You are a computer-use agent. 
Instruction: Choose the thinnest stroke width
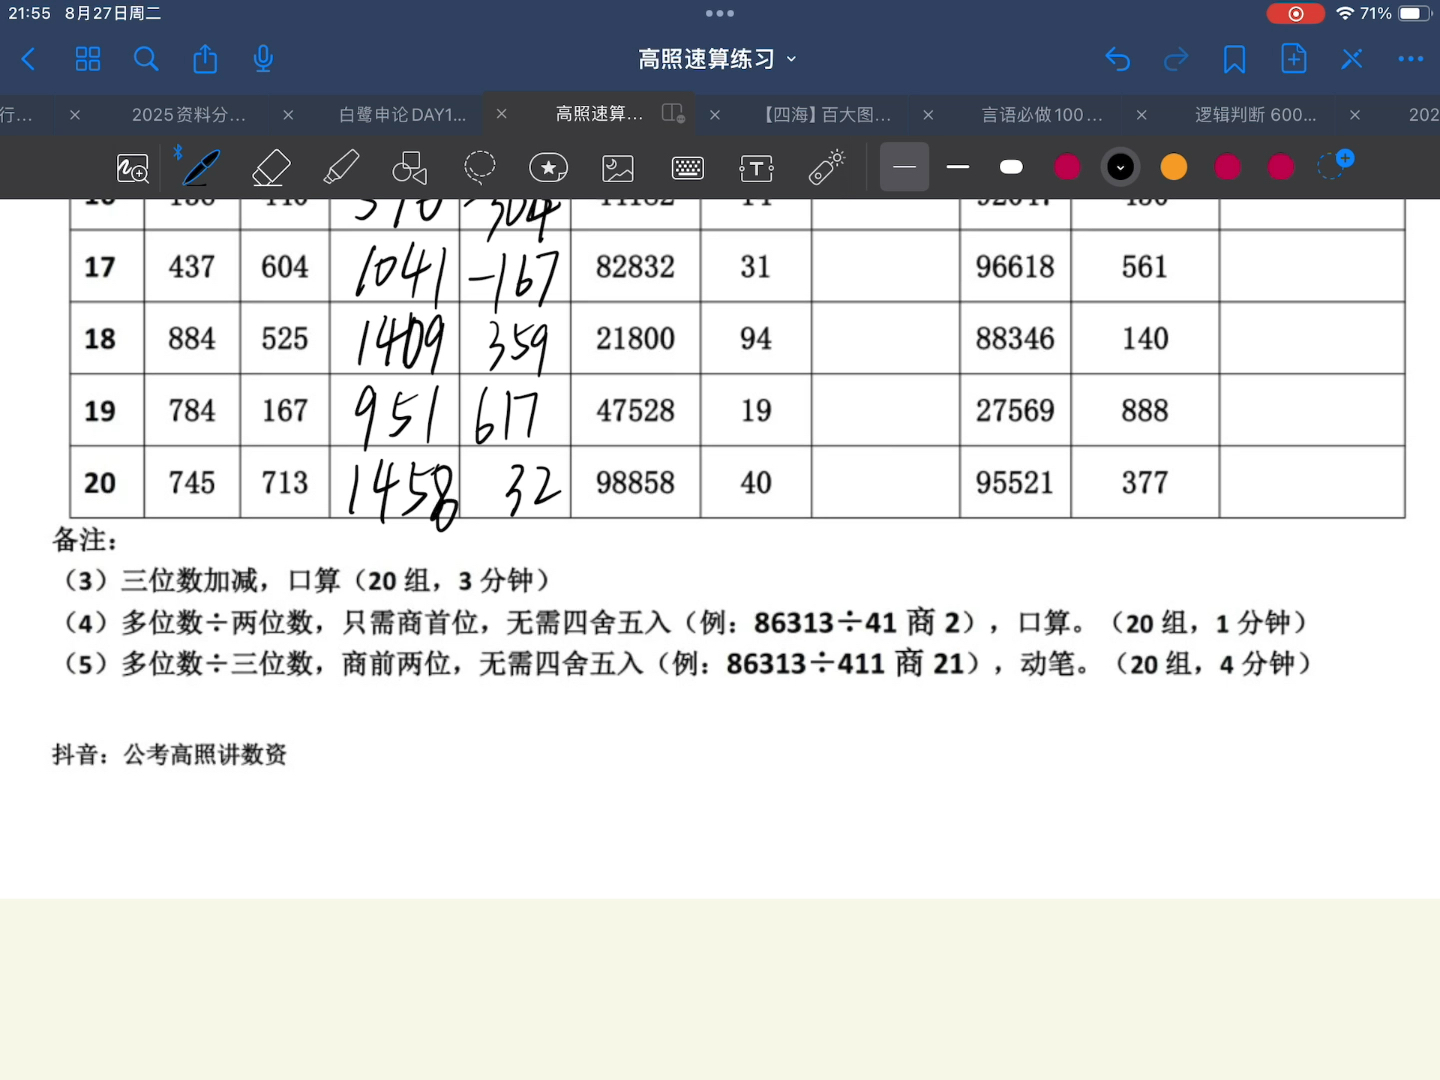tap(904, 167)
